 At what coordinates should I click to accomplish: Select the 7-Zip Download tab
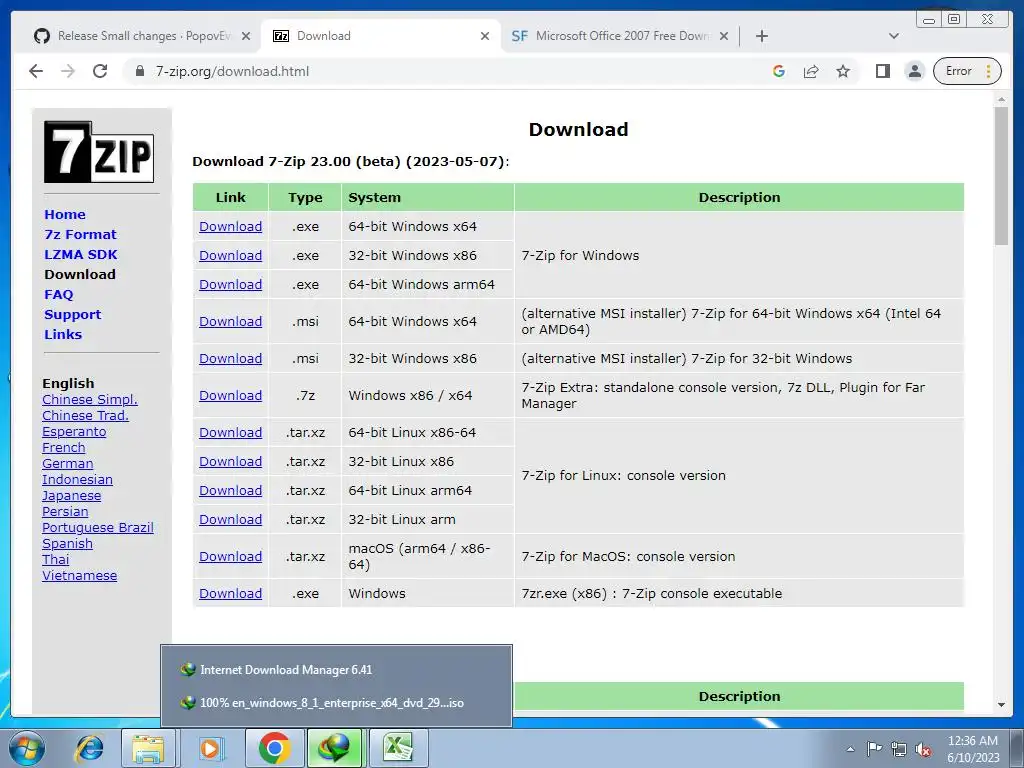(x=381, y=36)
